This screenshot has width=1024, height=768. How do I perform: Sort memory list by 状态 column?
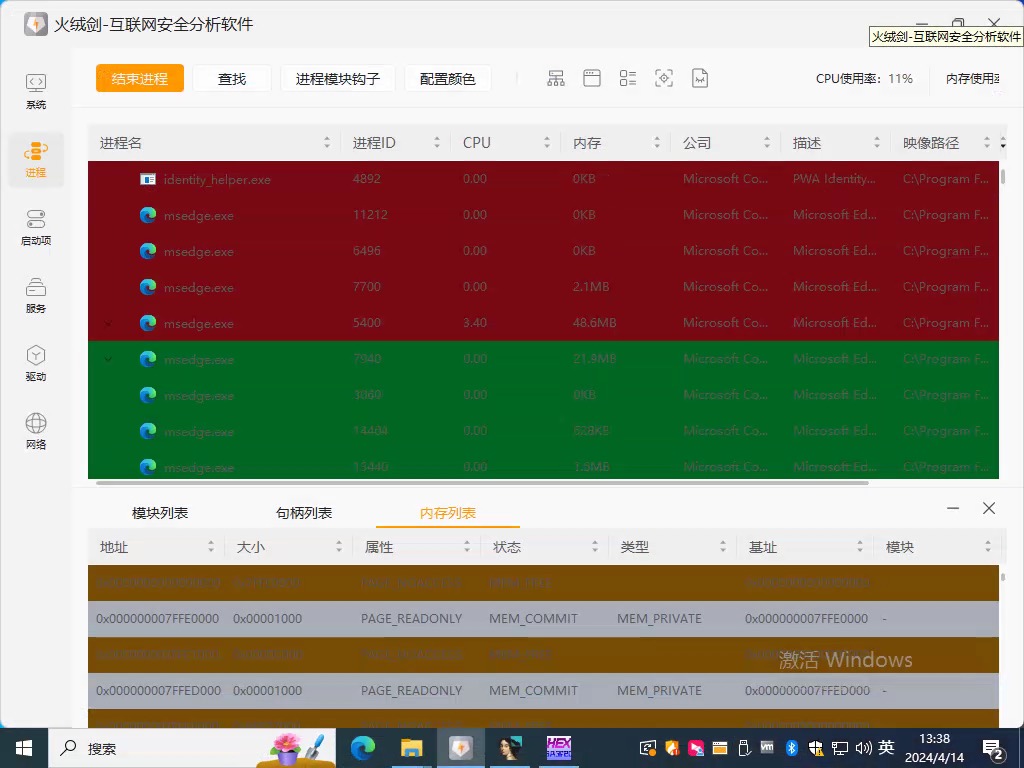tap(544, 547)
